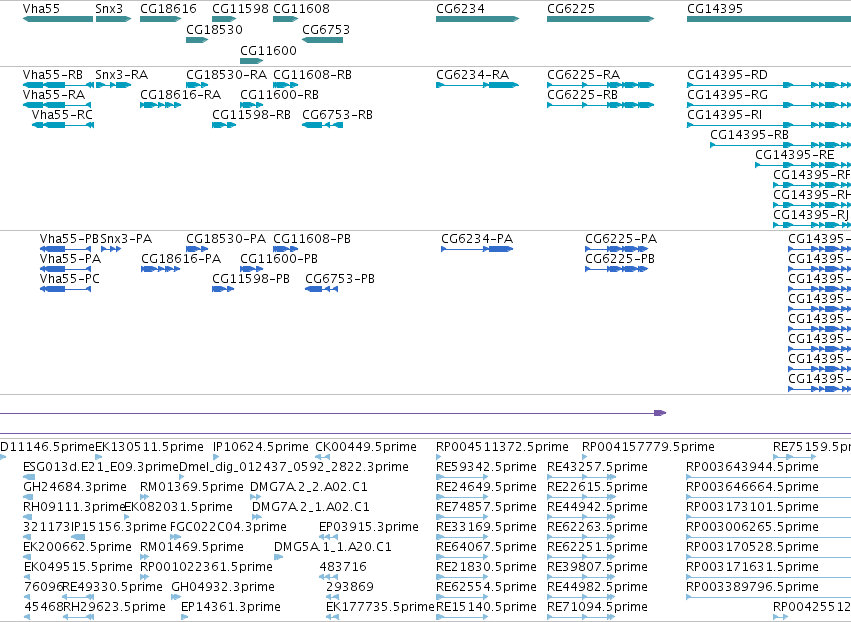Select the CG6225-RA transcript label
This screenshot has height=622, width=851.
click(x=583, y=75)
